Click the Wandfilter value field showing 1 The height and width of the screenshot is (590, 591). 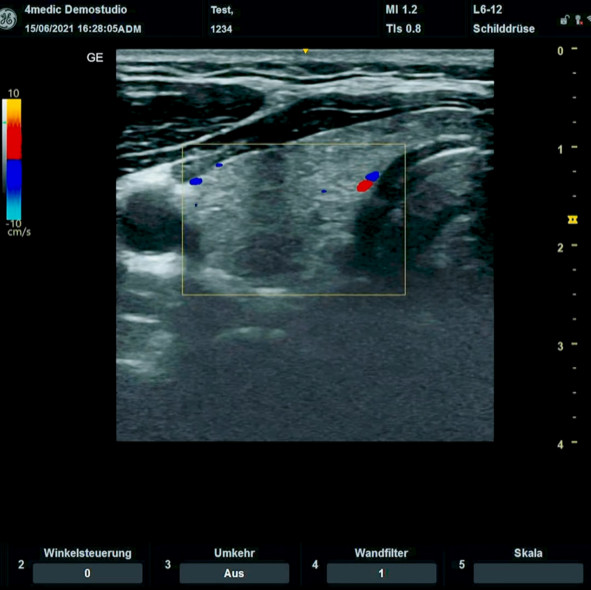tap(381, 573)
